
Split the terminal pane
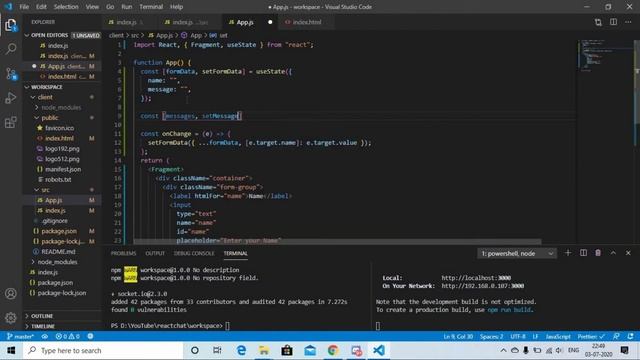pos(583,253)
